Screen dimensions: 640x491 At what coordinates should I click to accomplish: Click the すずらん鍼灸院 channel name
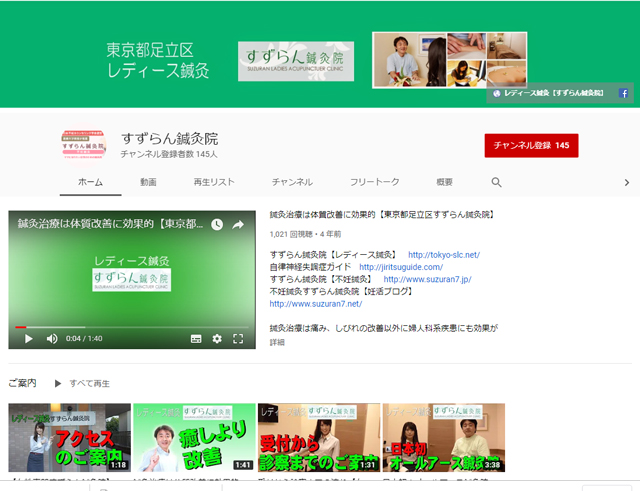click(169, 139)
